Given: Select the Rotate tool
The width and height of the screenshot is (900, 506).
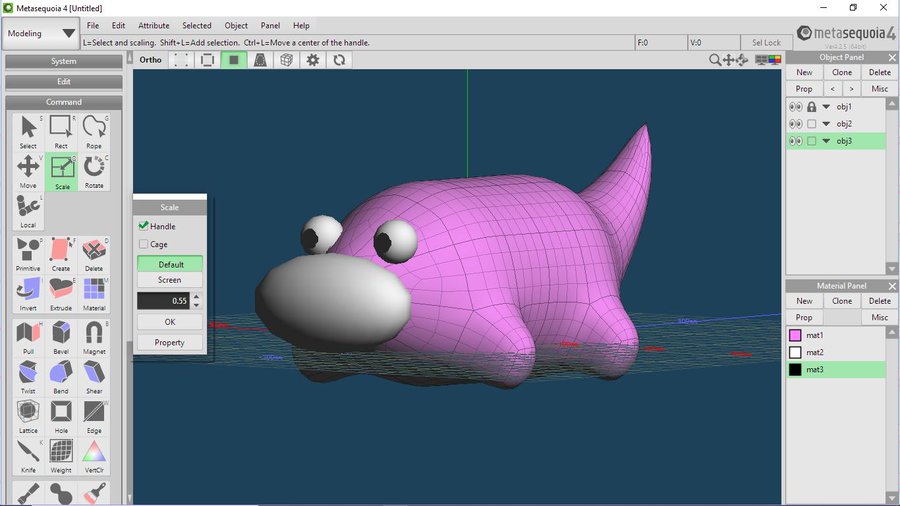Looking at the screenshot, I should 94,172.
